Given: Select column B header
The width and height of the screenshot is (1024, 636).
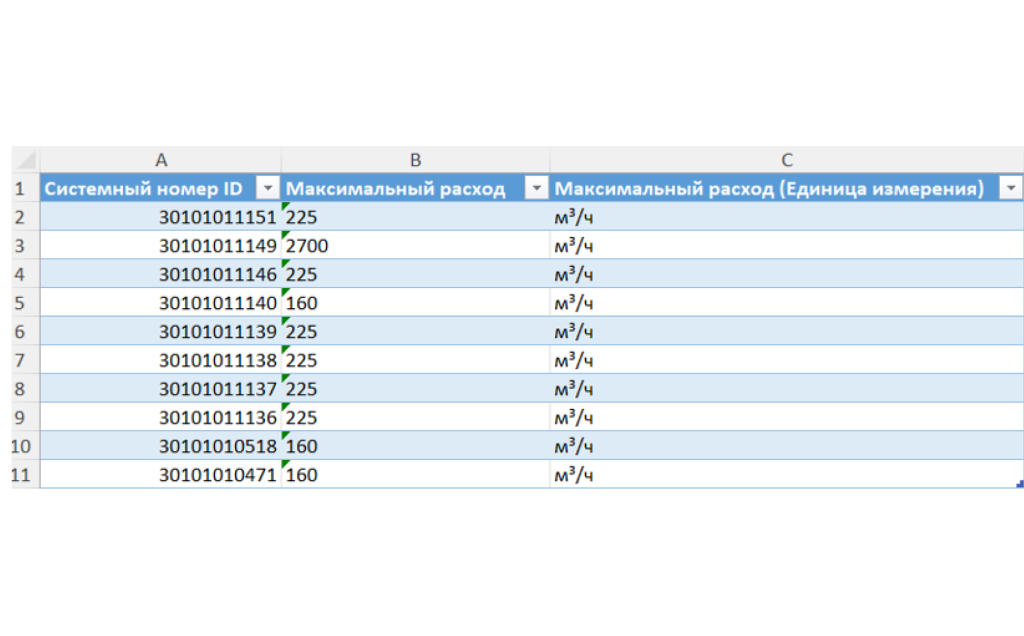Looking at the screenshot, I should pos(415,160).
